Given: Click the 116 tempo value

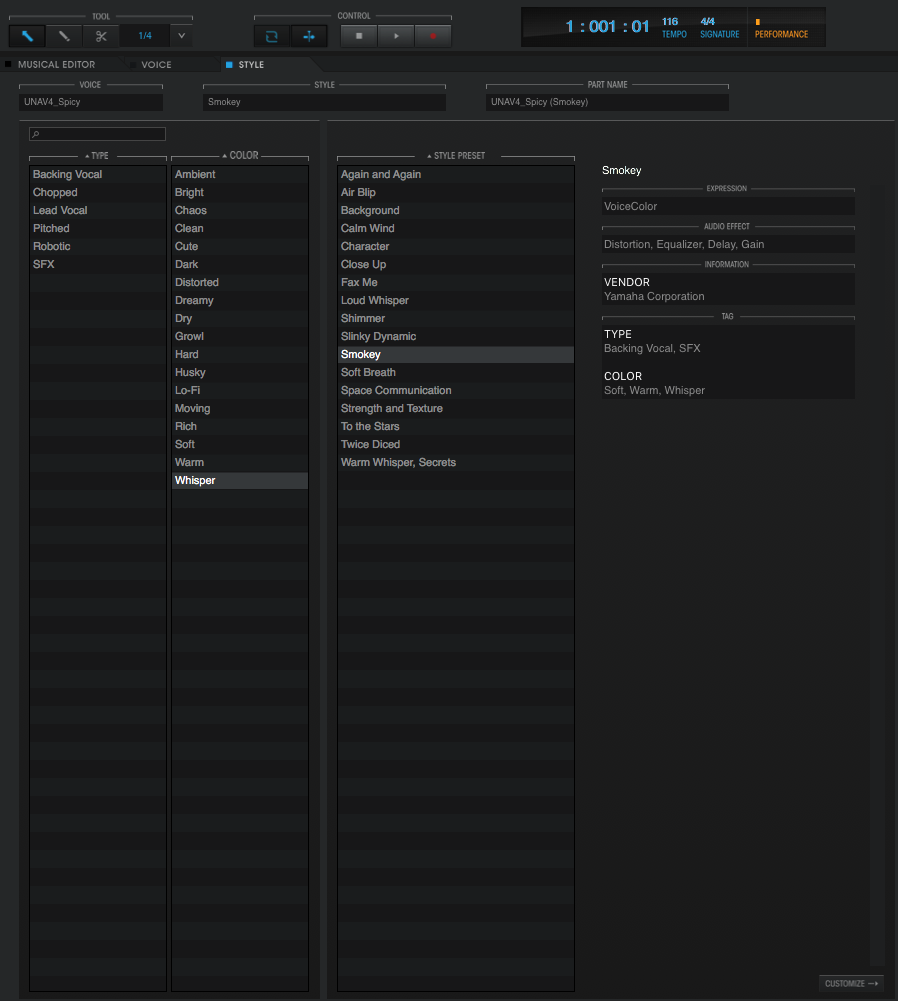Looking at the screenshot, I should click(670, 22).
